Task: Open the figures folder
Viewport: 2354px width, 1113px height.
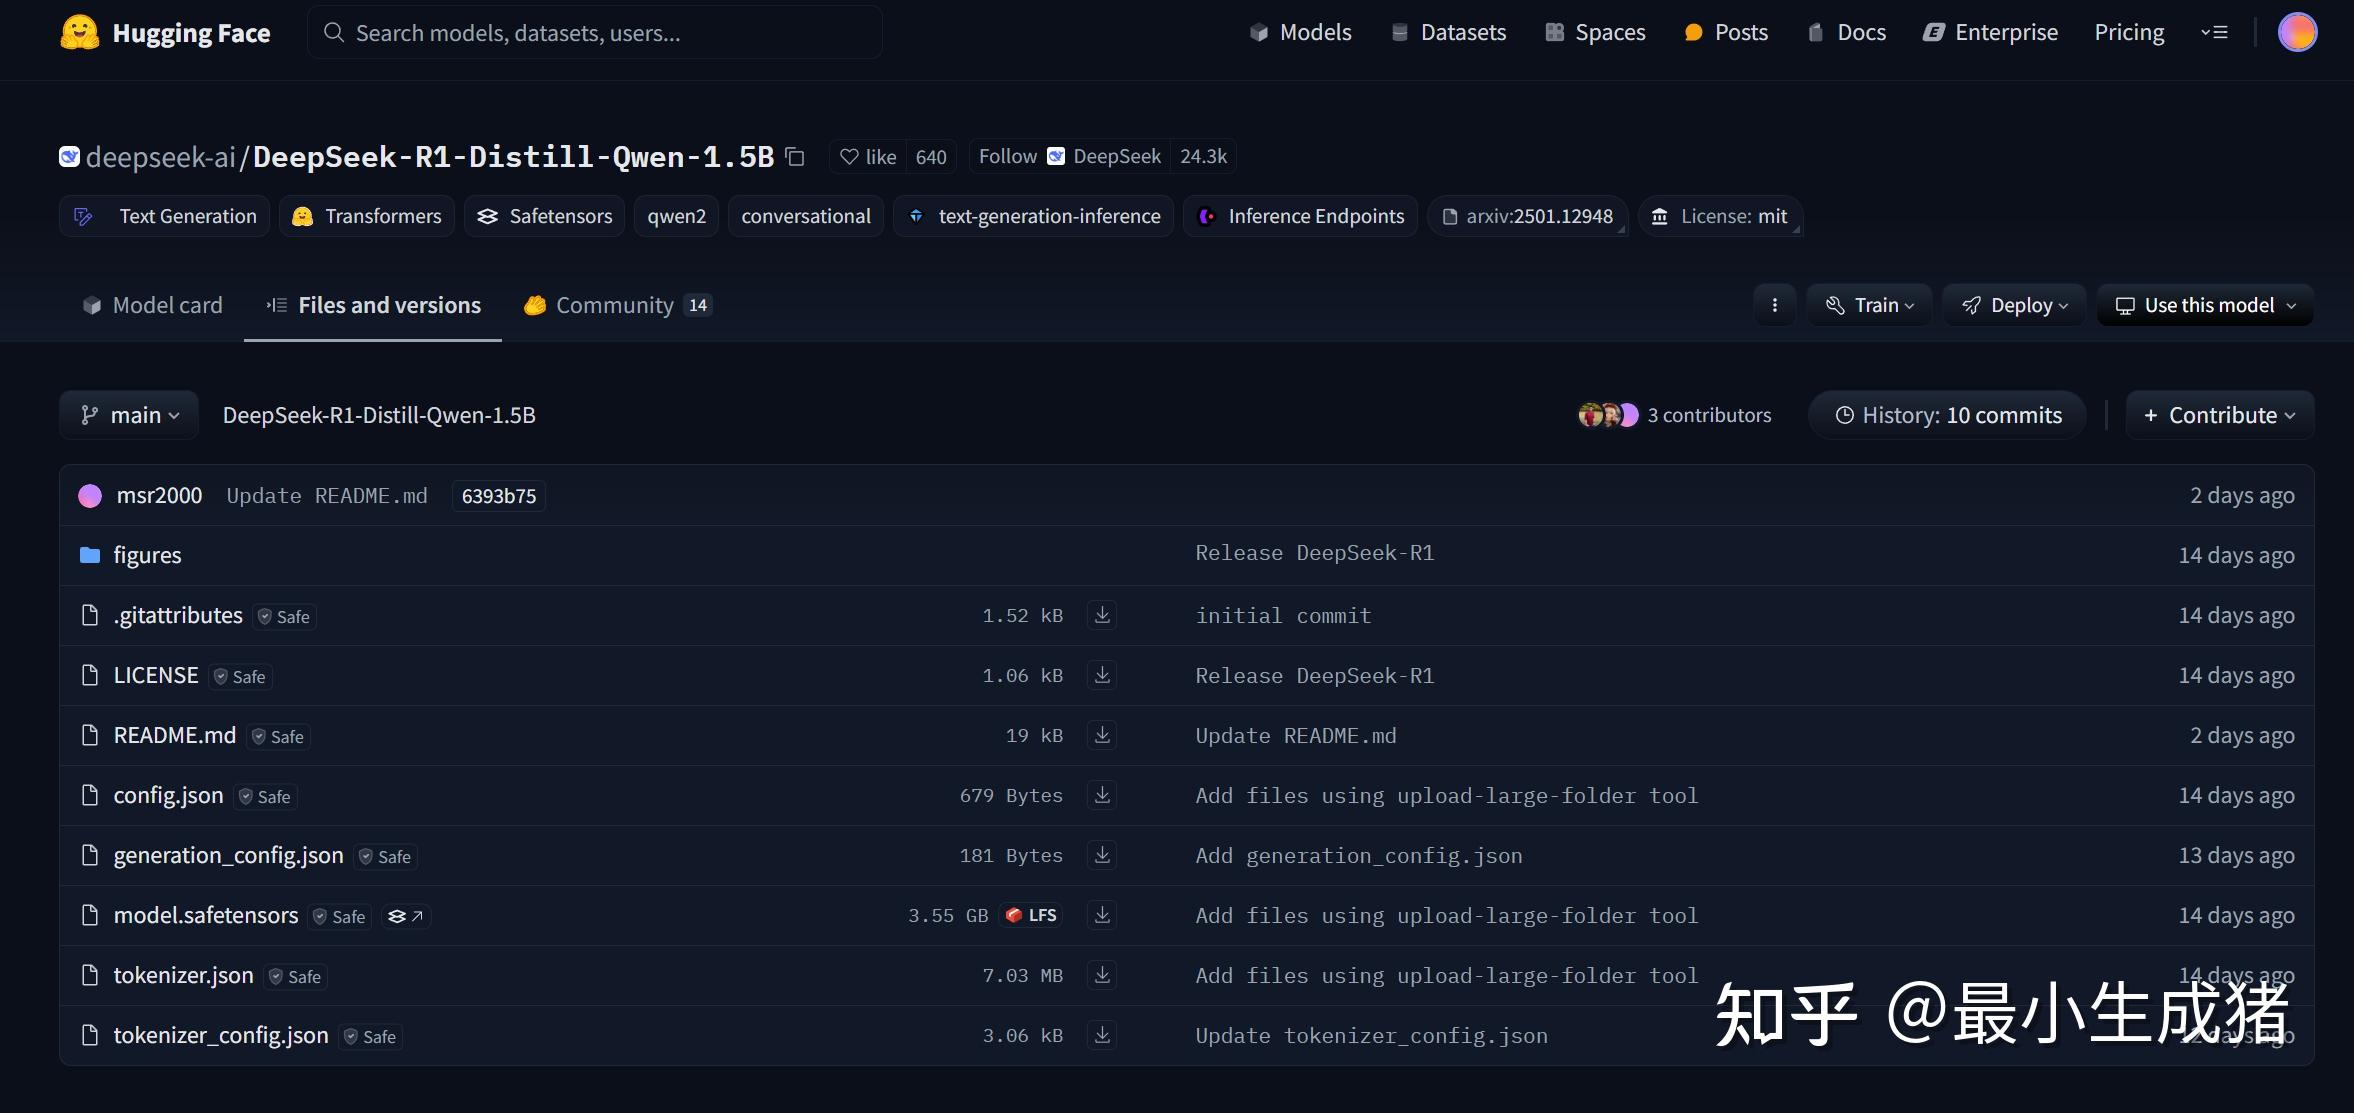Action: click(147, 555)
